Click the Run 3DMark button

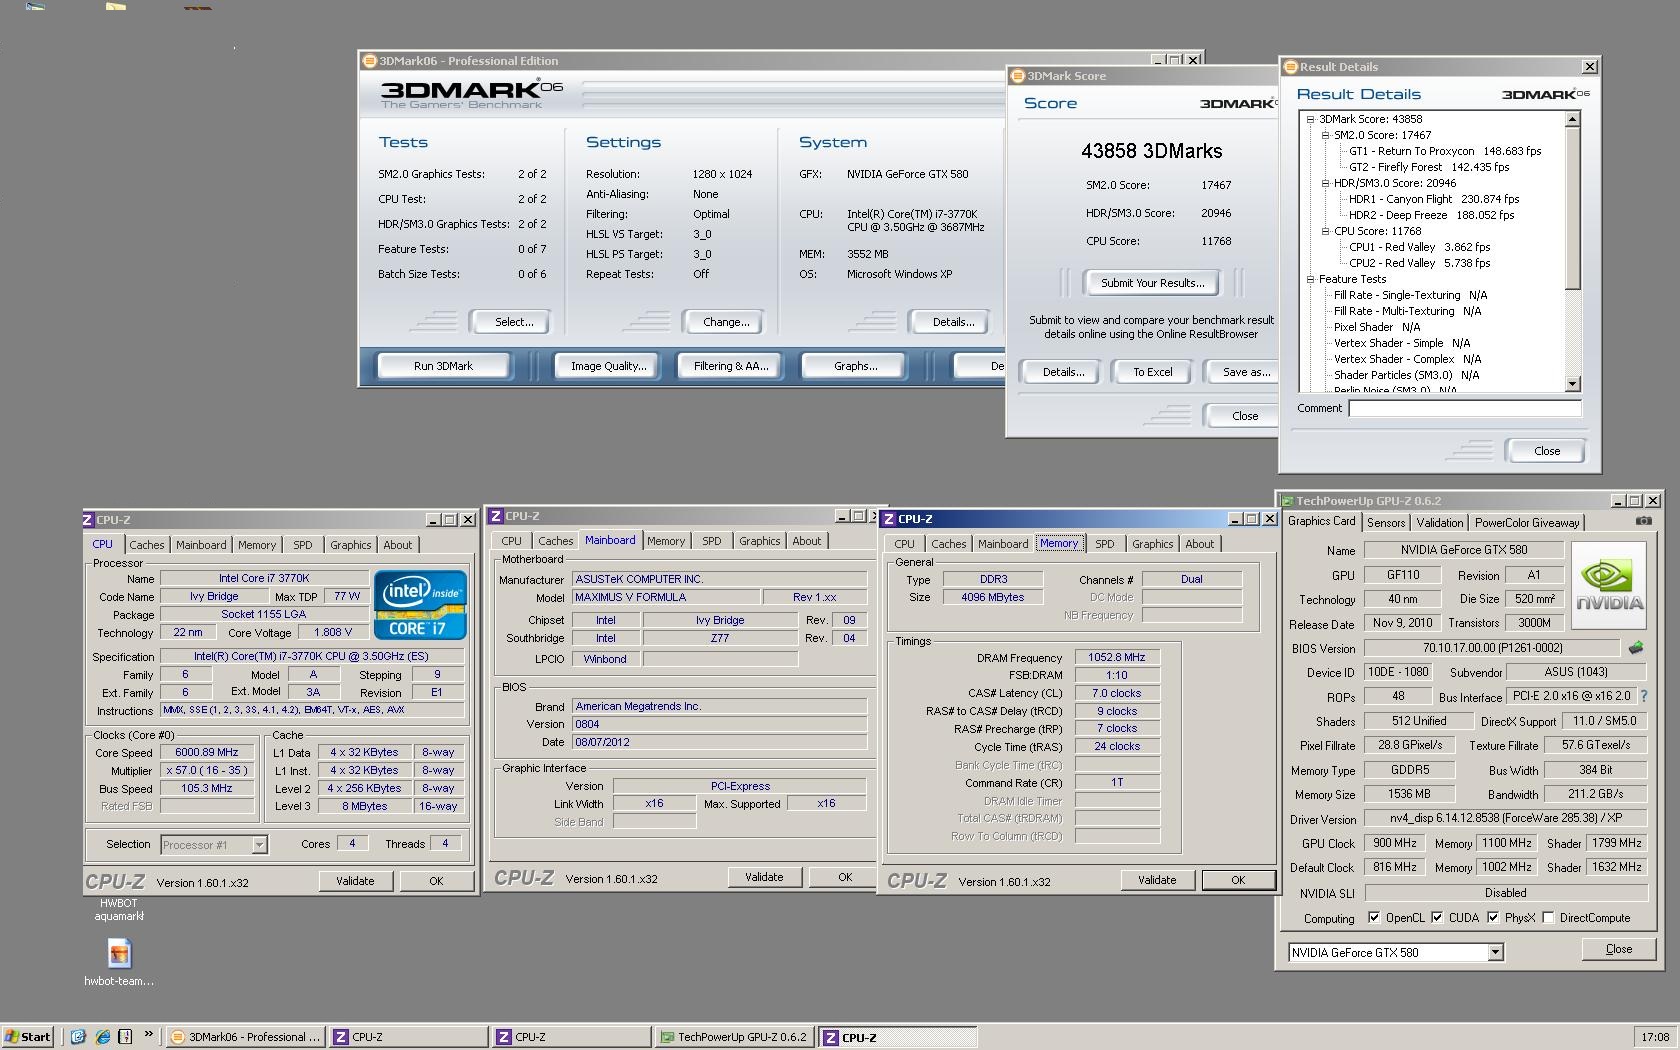443,366
